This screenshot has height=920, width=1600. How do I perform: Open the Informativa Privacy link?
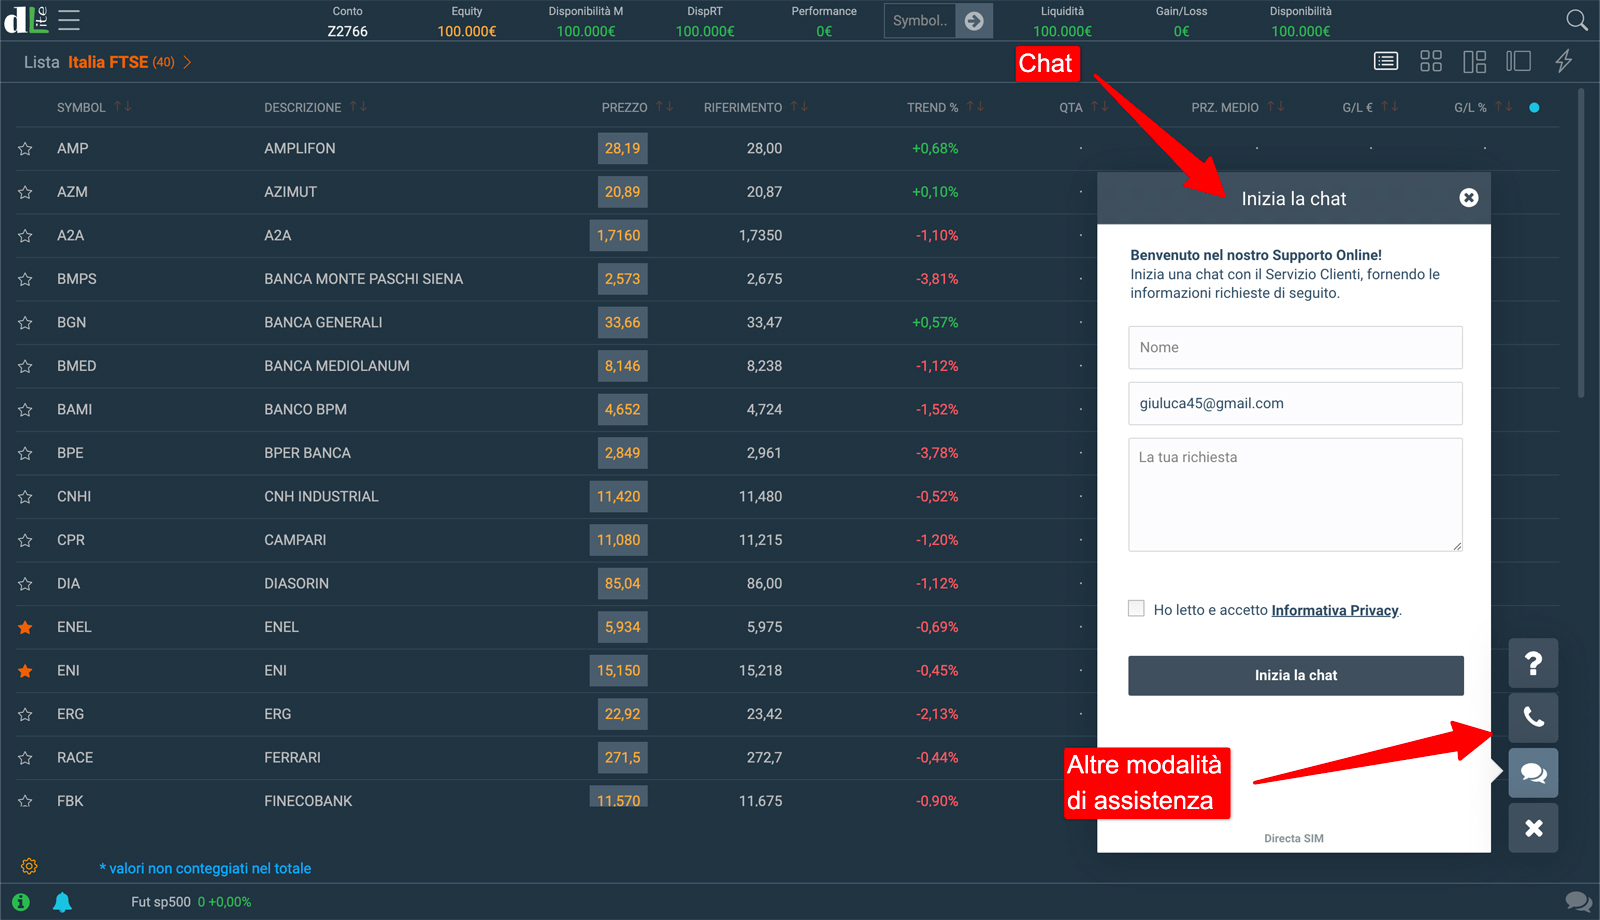point(1334,610)
